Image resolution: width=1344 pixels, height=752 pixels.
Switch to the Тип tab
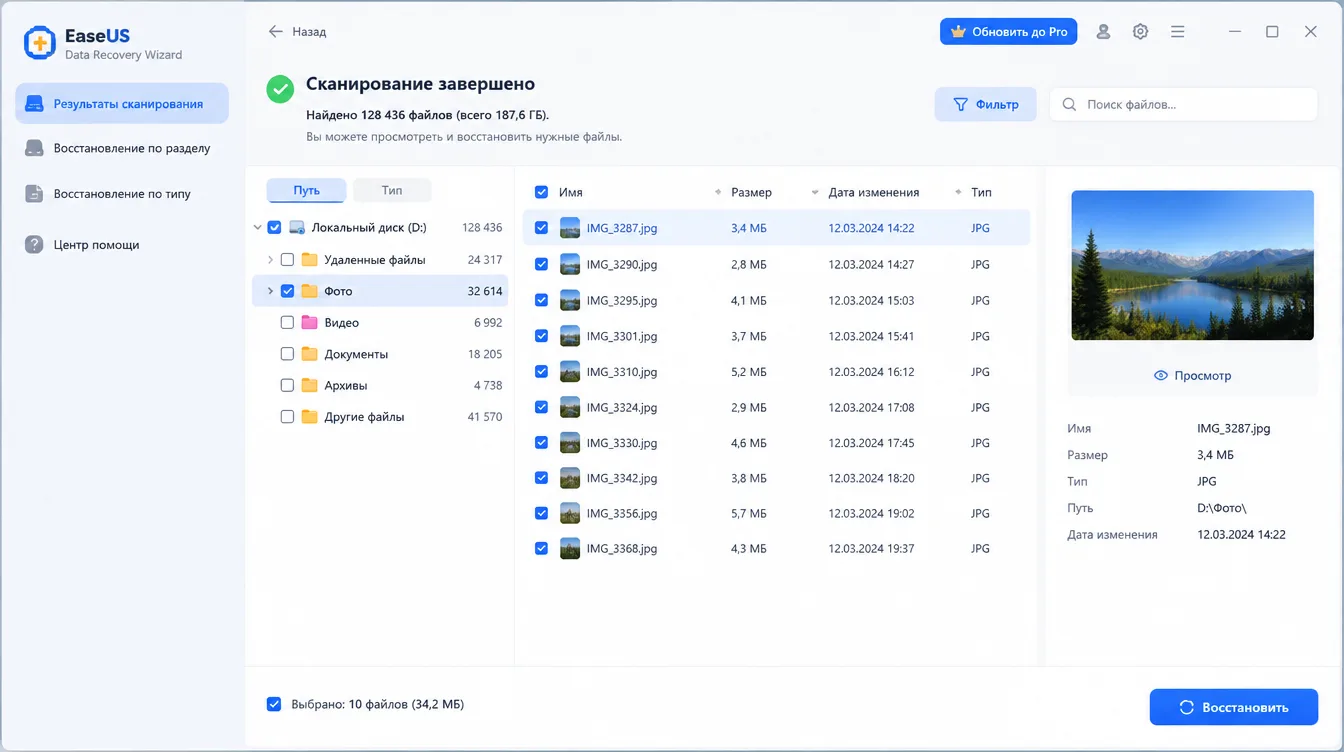[392, 190]
